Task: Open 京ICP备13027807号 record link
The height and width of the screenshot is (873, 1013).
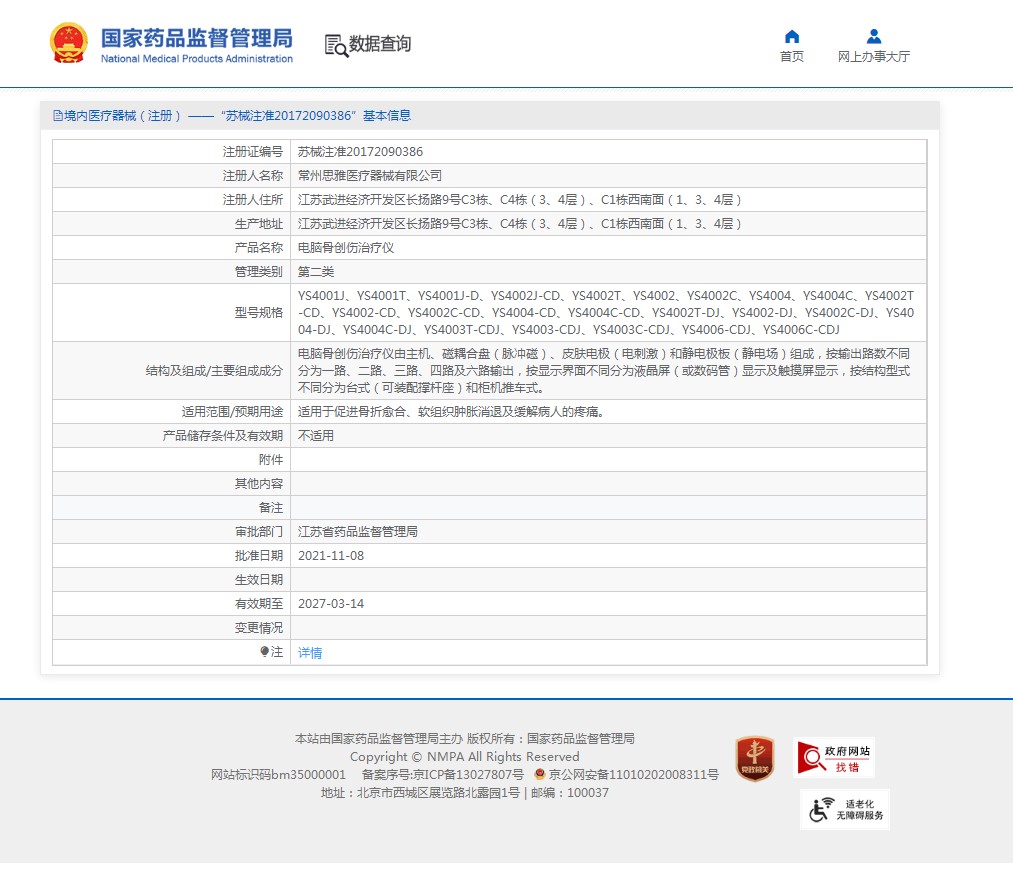Action: coord(443,774)
